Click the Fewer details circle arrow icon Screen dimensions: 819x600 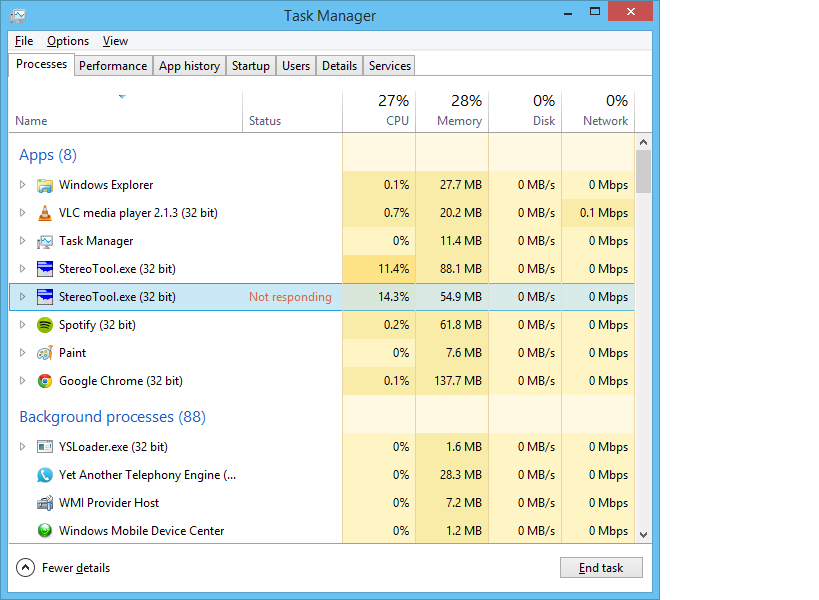pyautogui.click(x=26, y=568)
